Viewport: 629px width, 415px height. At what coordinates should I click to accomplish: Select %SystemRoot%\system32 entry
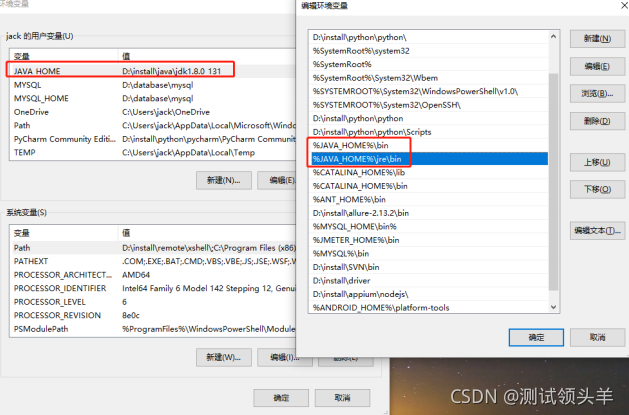tap(430, 51)
